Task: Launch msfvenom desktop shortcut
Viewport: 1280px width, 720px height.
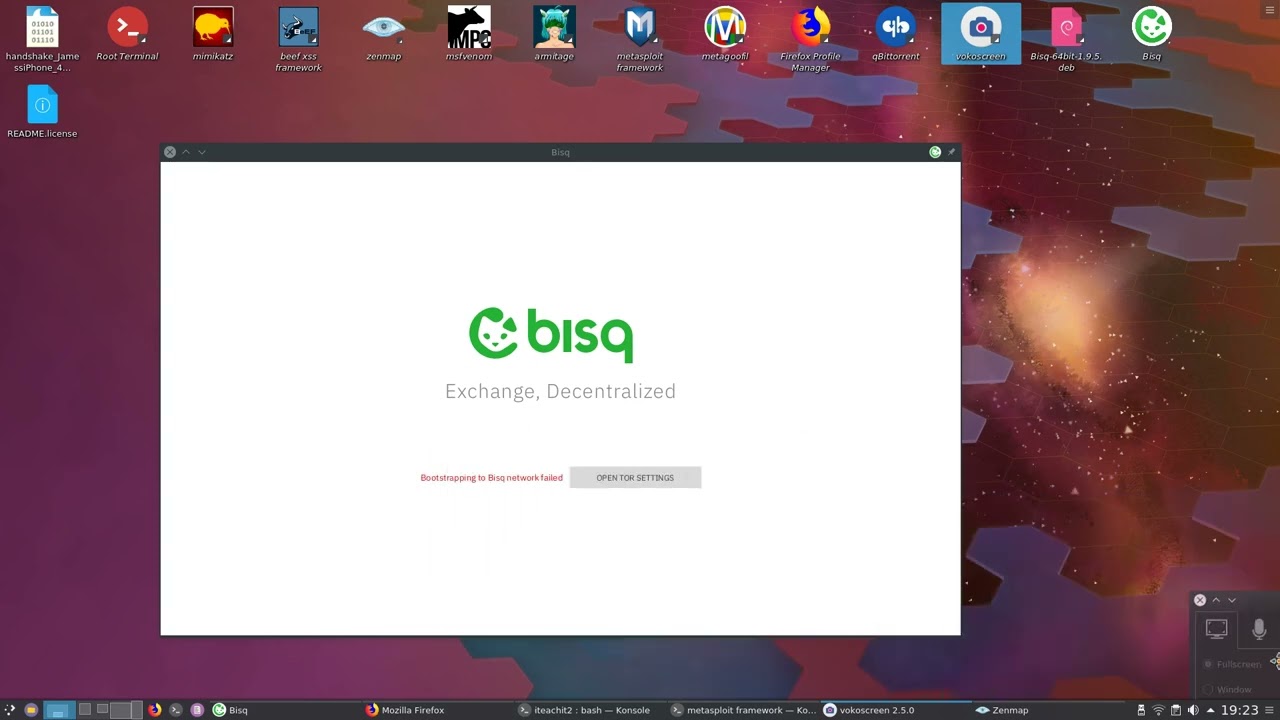Action: click(x=469, y=35)
